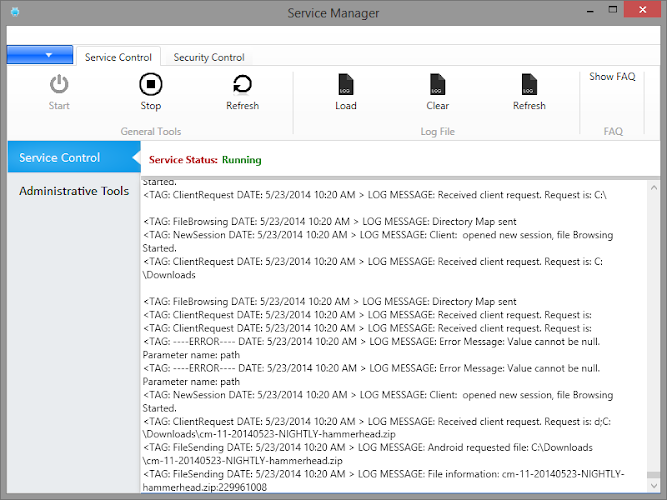Select the Service Control ribbon tab
Viewport: 667px width, 500px height.
[x=118, y=58]
